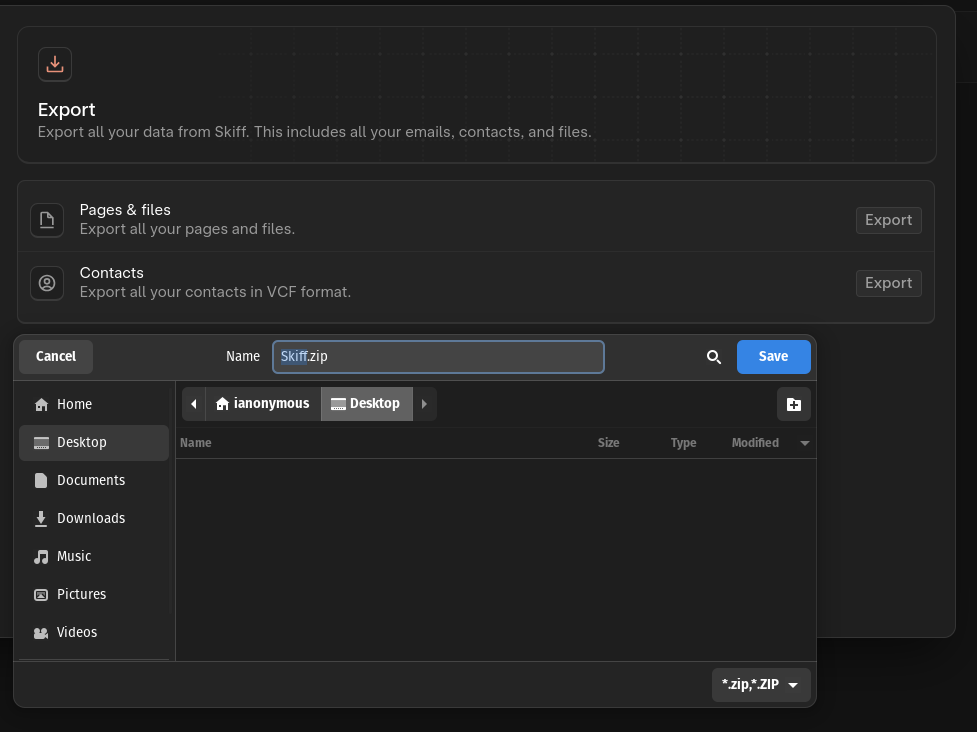Go to Pictures folder in sidebar
This screenshot has width=977, height=732.
point(81,594)
